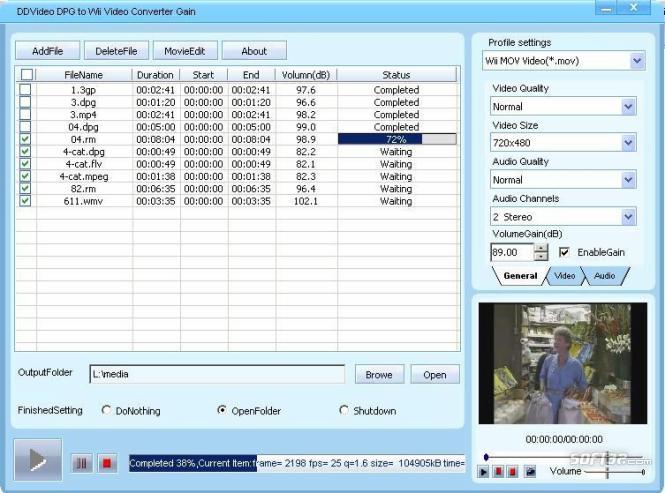
Task: Uncheck the 4-cat.dpg file checkbox
Action: click(x=25, y=151)
